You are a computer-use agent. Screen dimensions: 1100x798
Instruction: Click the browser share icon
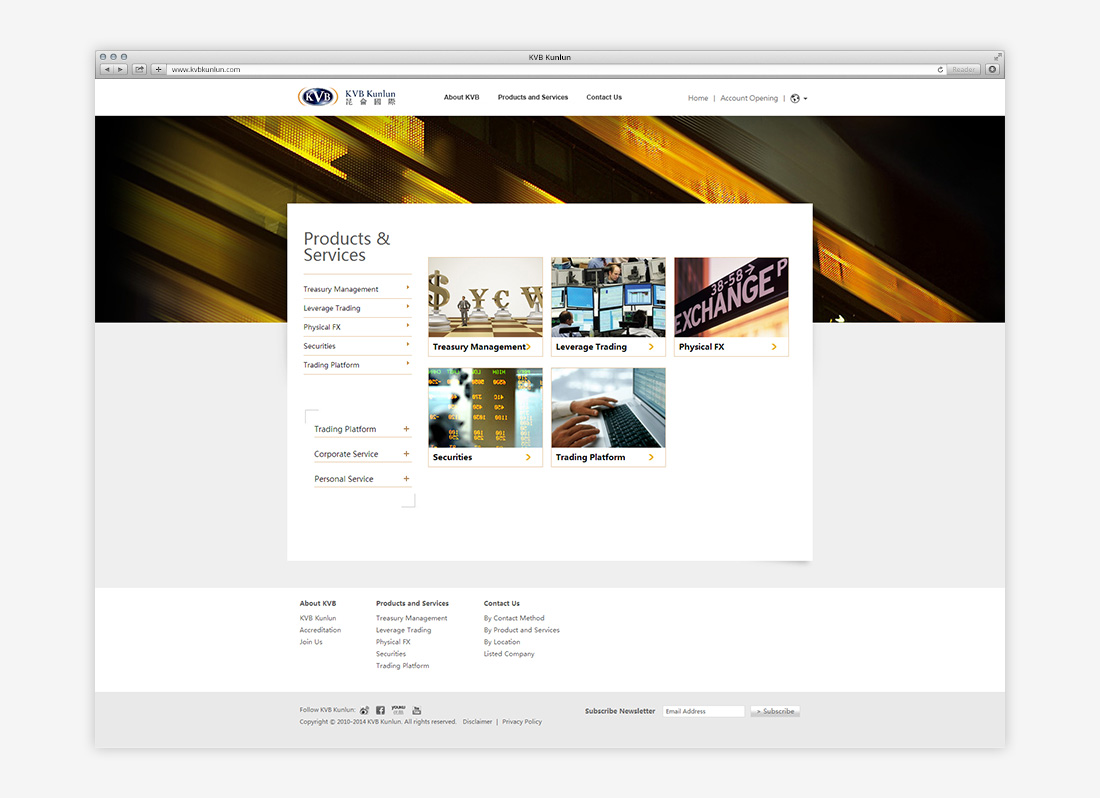tap(139, 70)
